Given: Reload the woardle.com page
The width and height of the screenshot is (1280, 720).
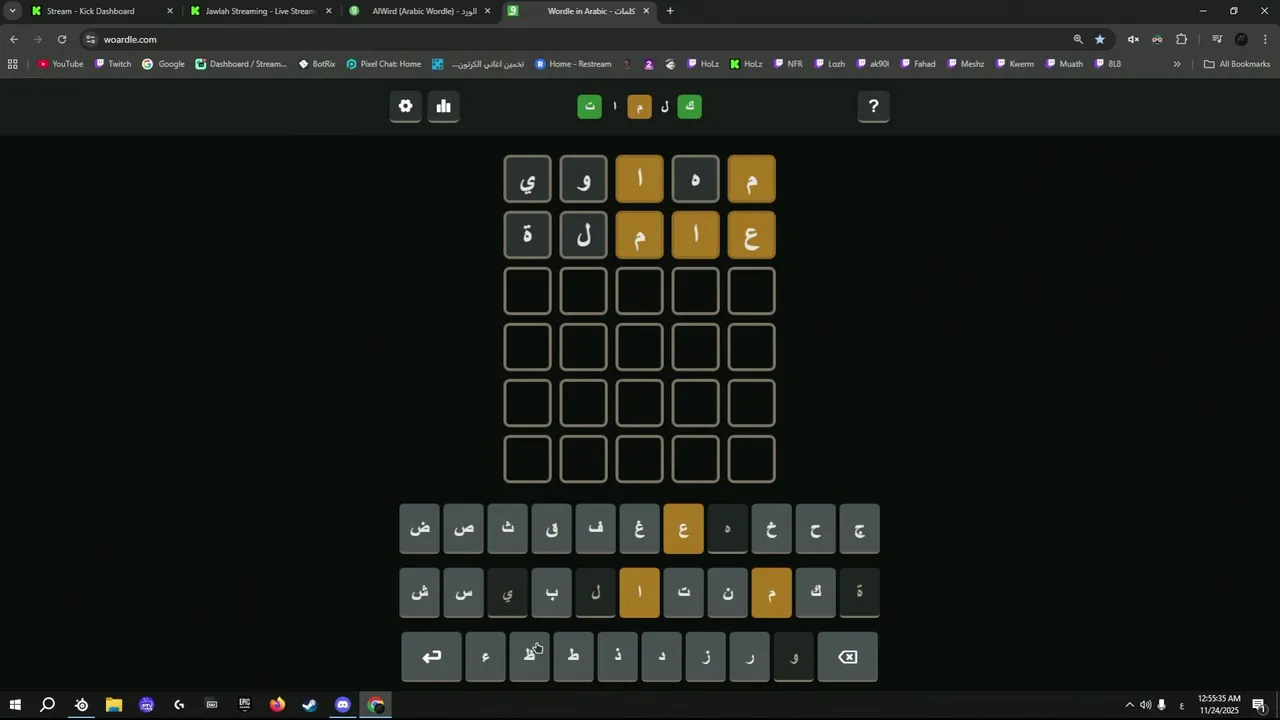Looking at the screenshot, I should point(62,39).
